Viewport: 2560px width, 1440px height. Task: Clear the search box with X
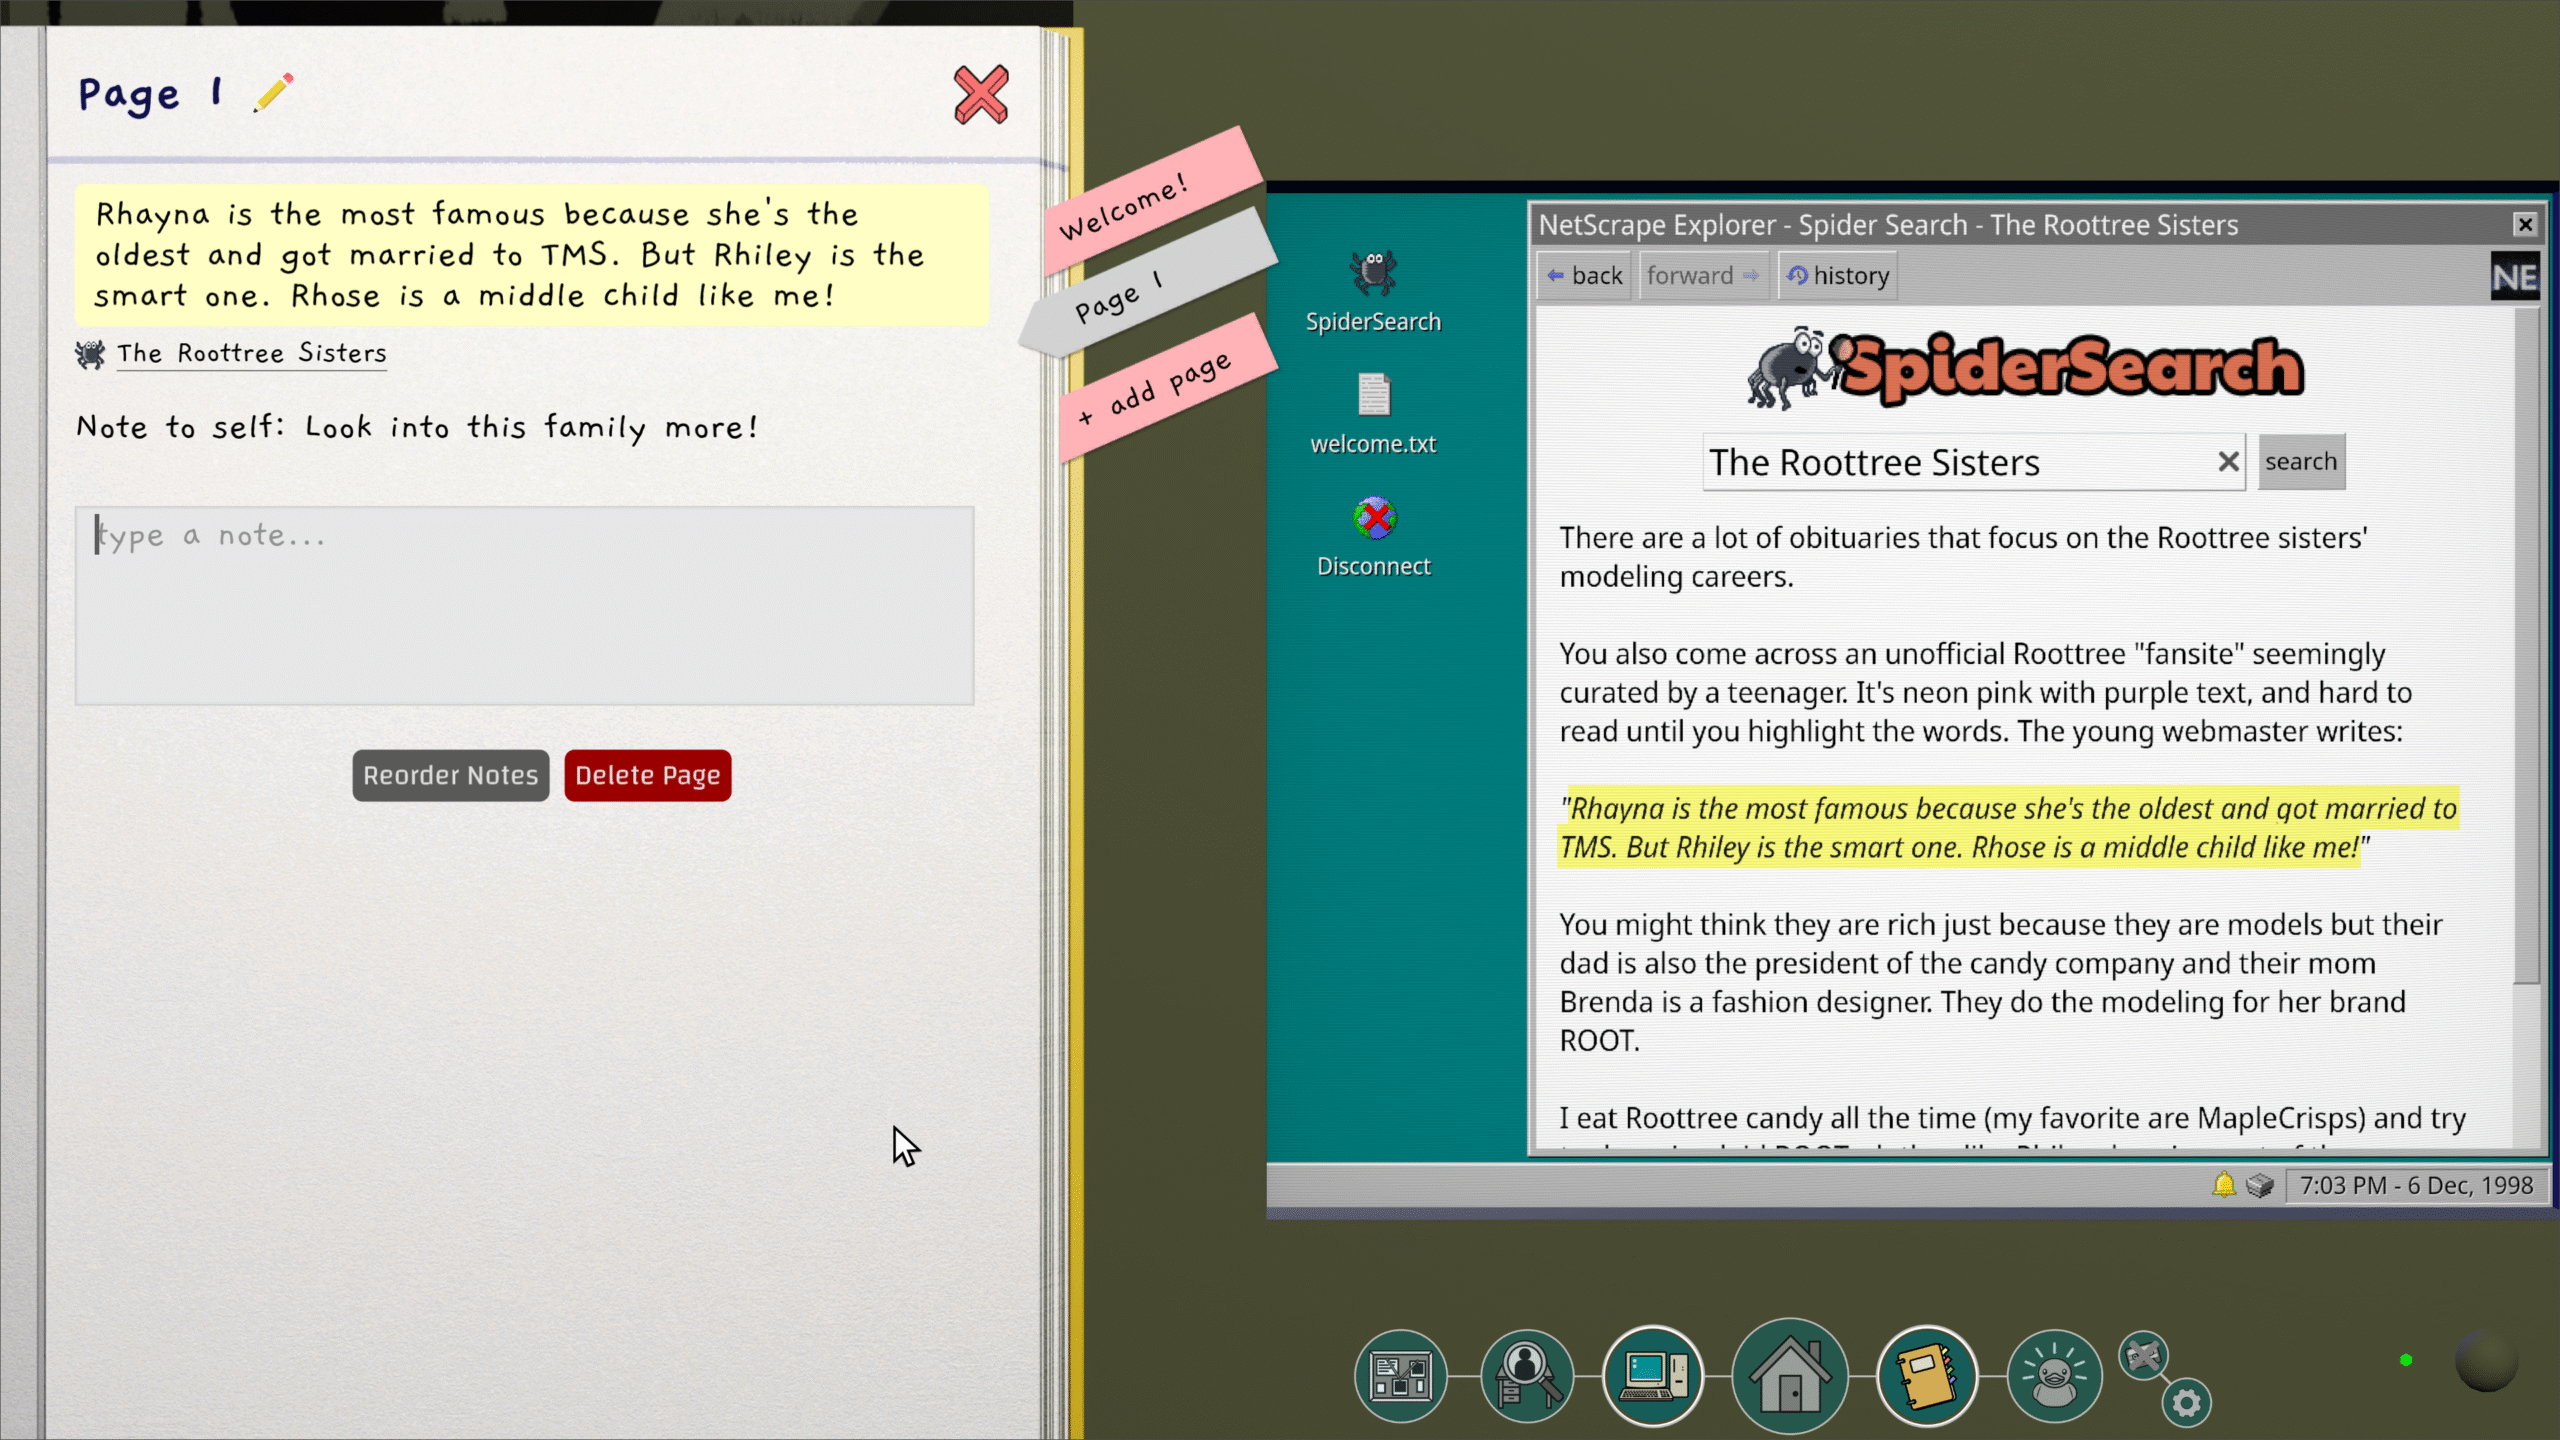click(2228, 461)
